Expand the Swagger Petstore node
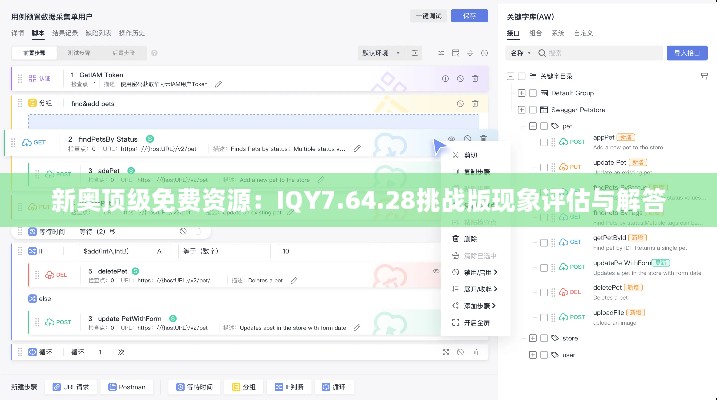The width and height of the screenshot is (717, 400). (x=521, y=110)
